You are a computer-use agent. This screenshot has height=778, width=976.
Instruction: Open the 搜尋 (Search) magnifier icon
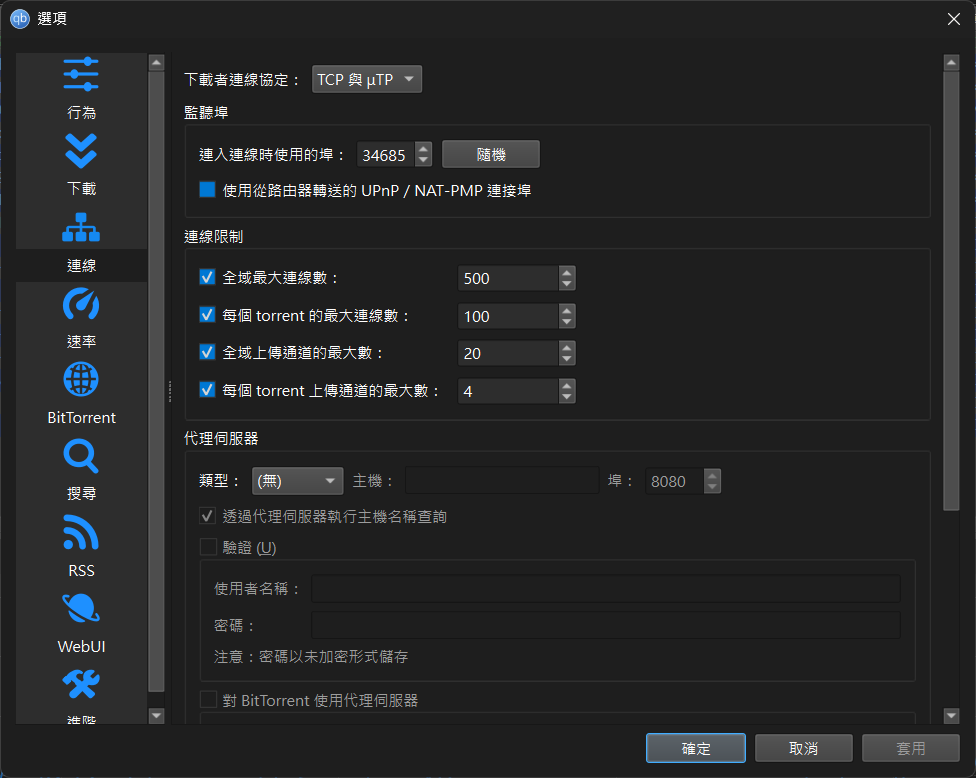click(x=81, y=456)
